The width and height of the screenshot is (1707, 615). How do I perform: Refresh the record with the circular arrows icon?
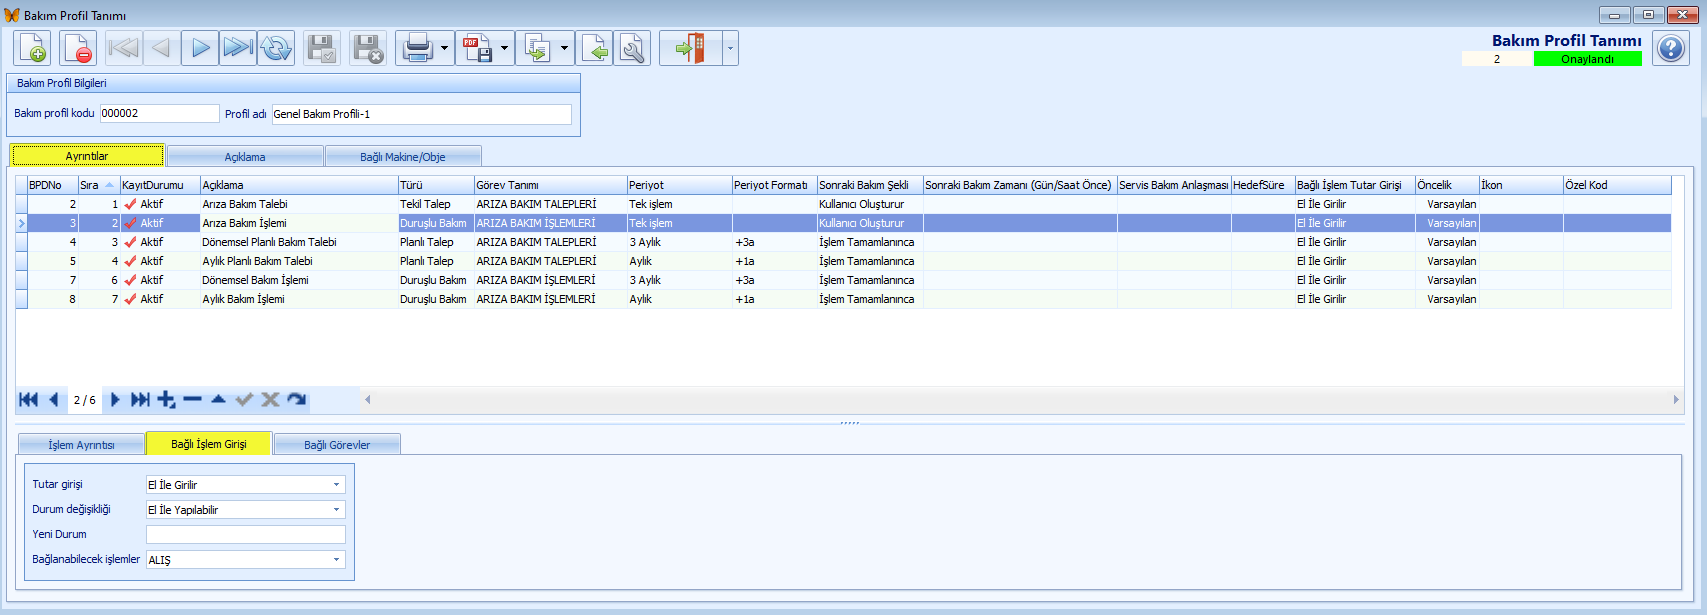276,48
